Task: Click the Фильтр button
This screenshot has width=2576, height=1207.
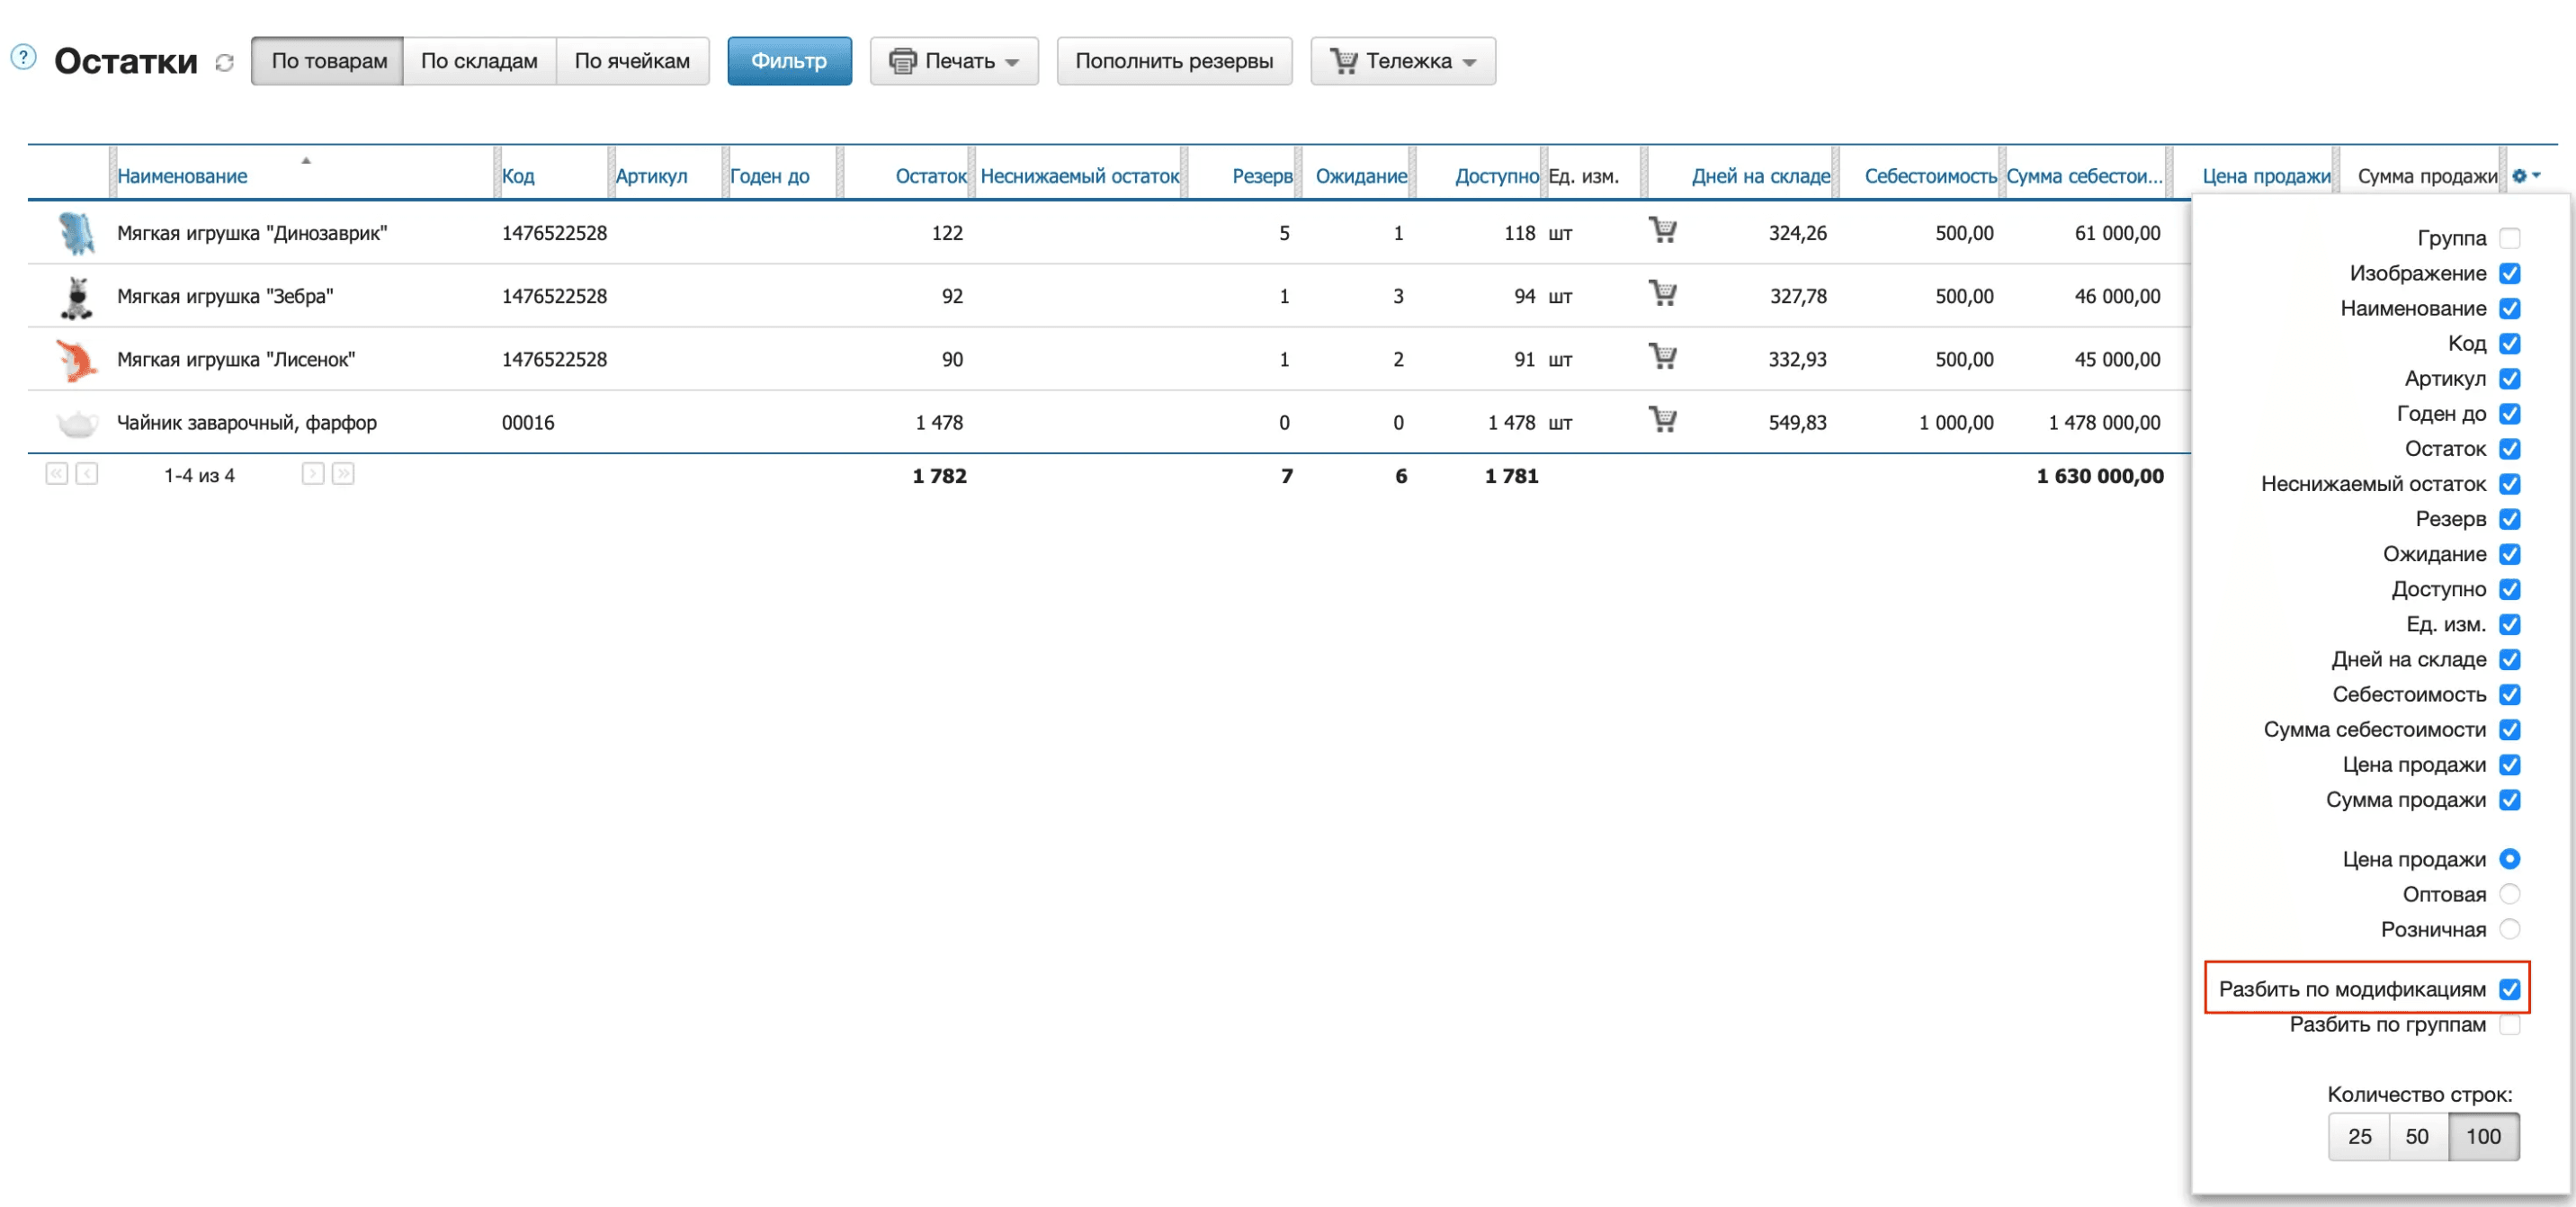Action: 789,61
